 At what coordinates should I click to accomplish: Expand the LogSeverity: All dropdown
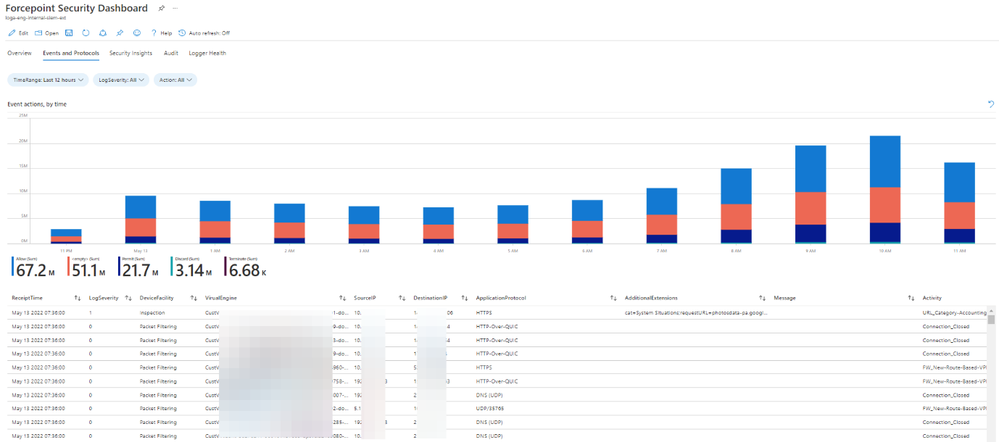tap(120, 80)
